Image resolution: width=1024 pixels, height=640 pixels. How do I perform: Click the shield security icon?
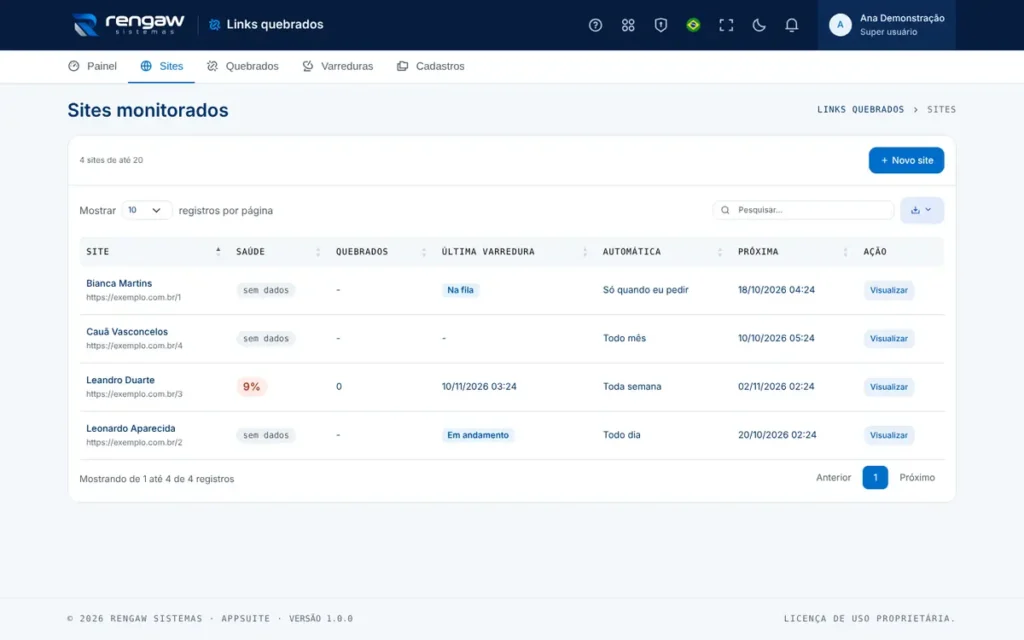(x=660, y=25)
